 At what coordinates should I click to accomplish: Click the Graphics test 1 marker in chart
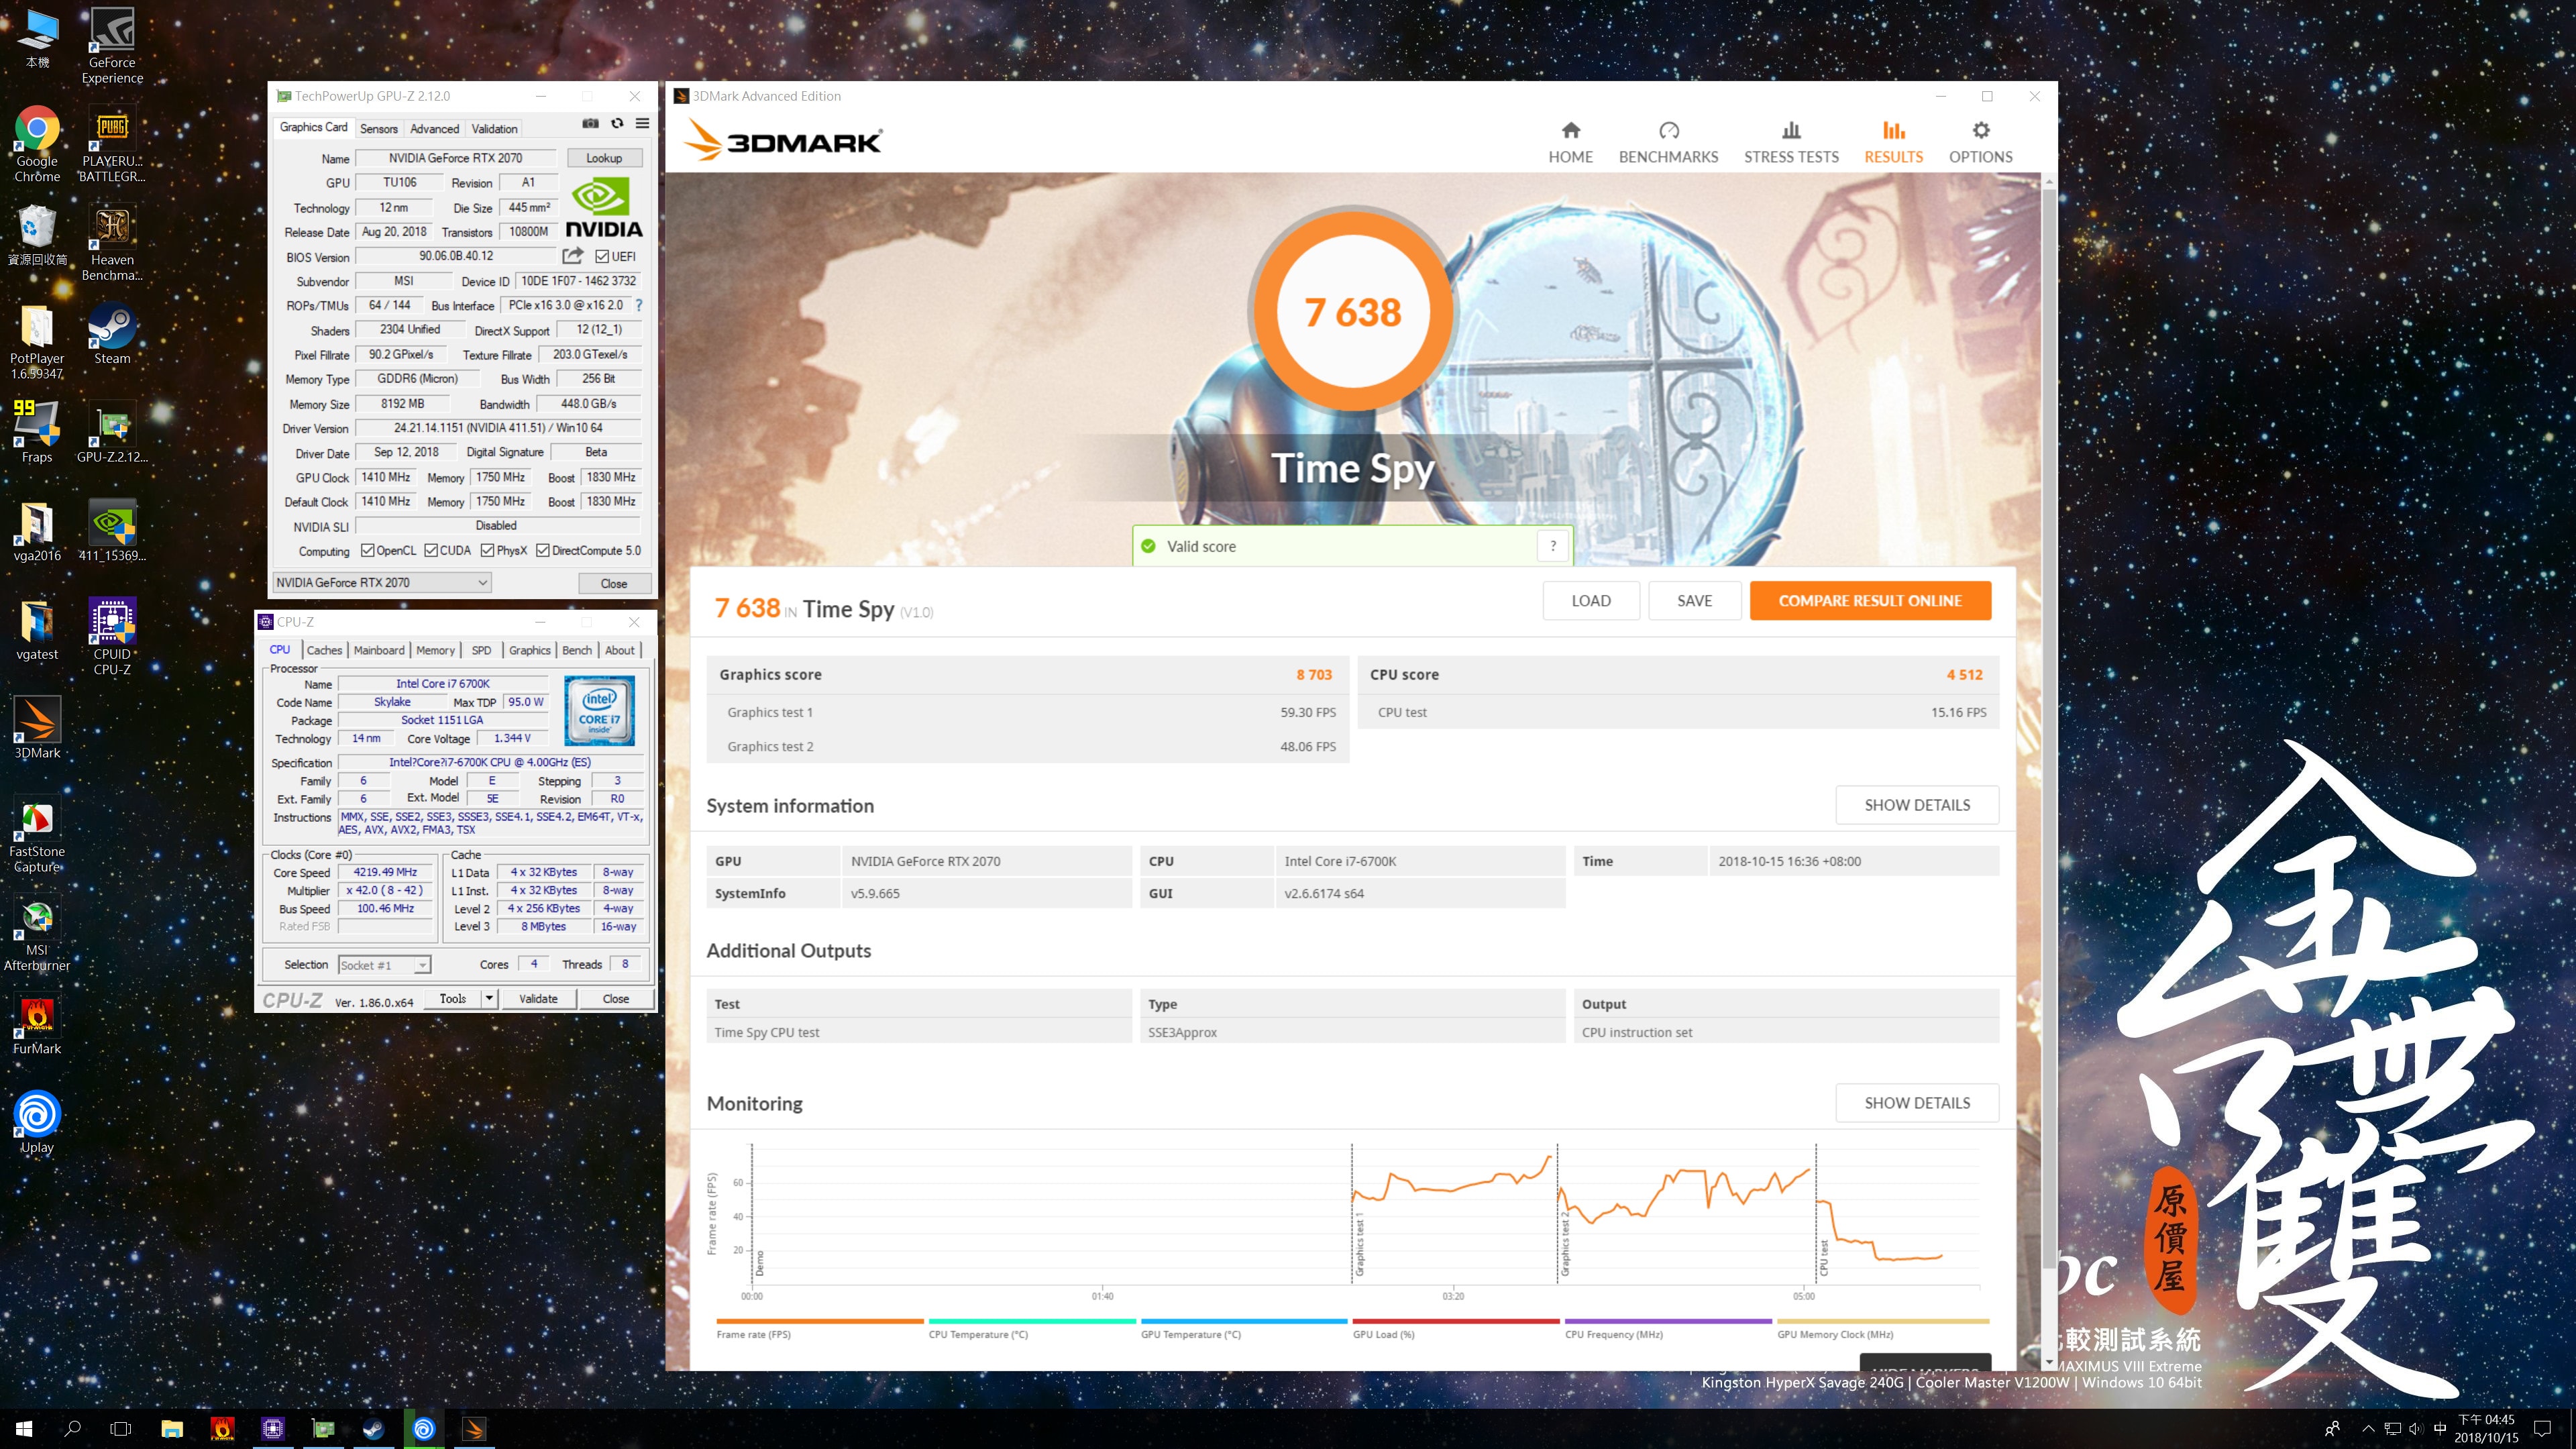[x=1359, y=1245]
